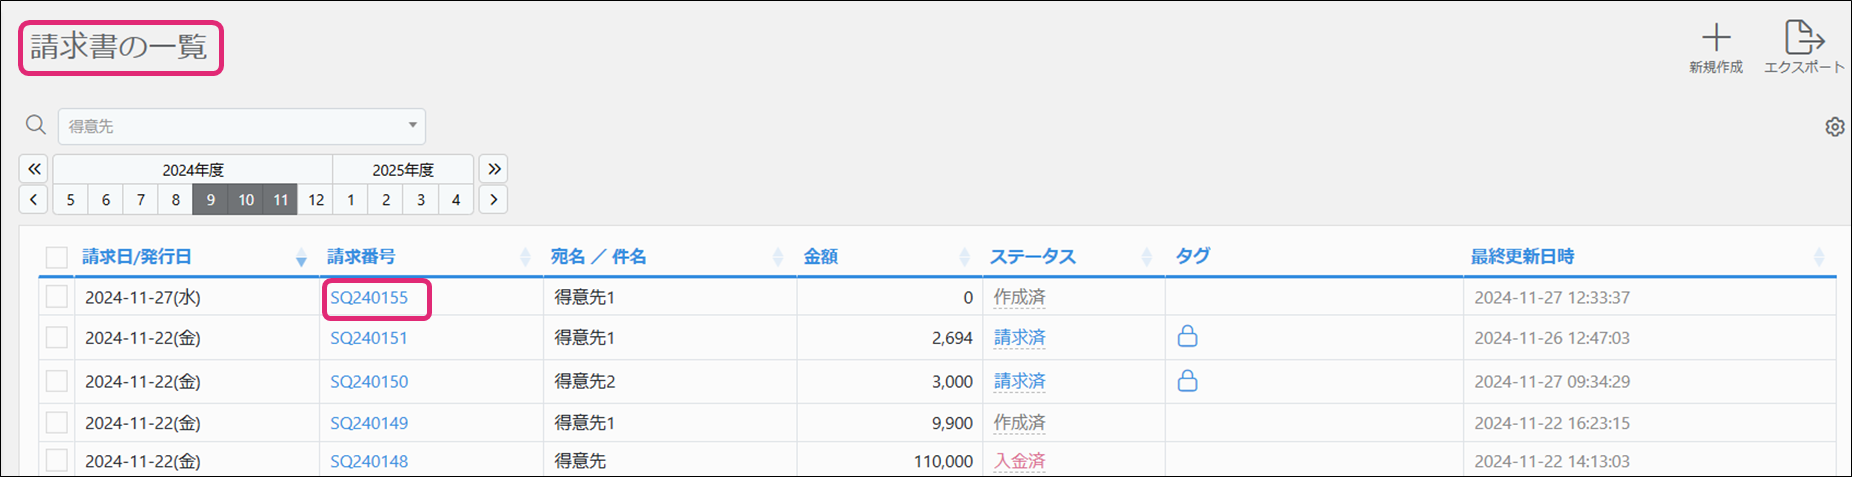This screenshot has height=477, width=1852.
Task: Open invoice link SQ240149
Action: tap(369, 423)
